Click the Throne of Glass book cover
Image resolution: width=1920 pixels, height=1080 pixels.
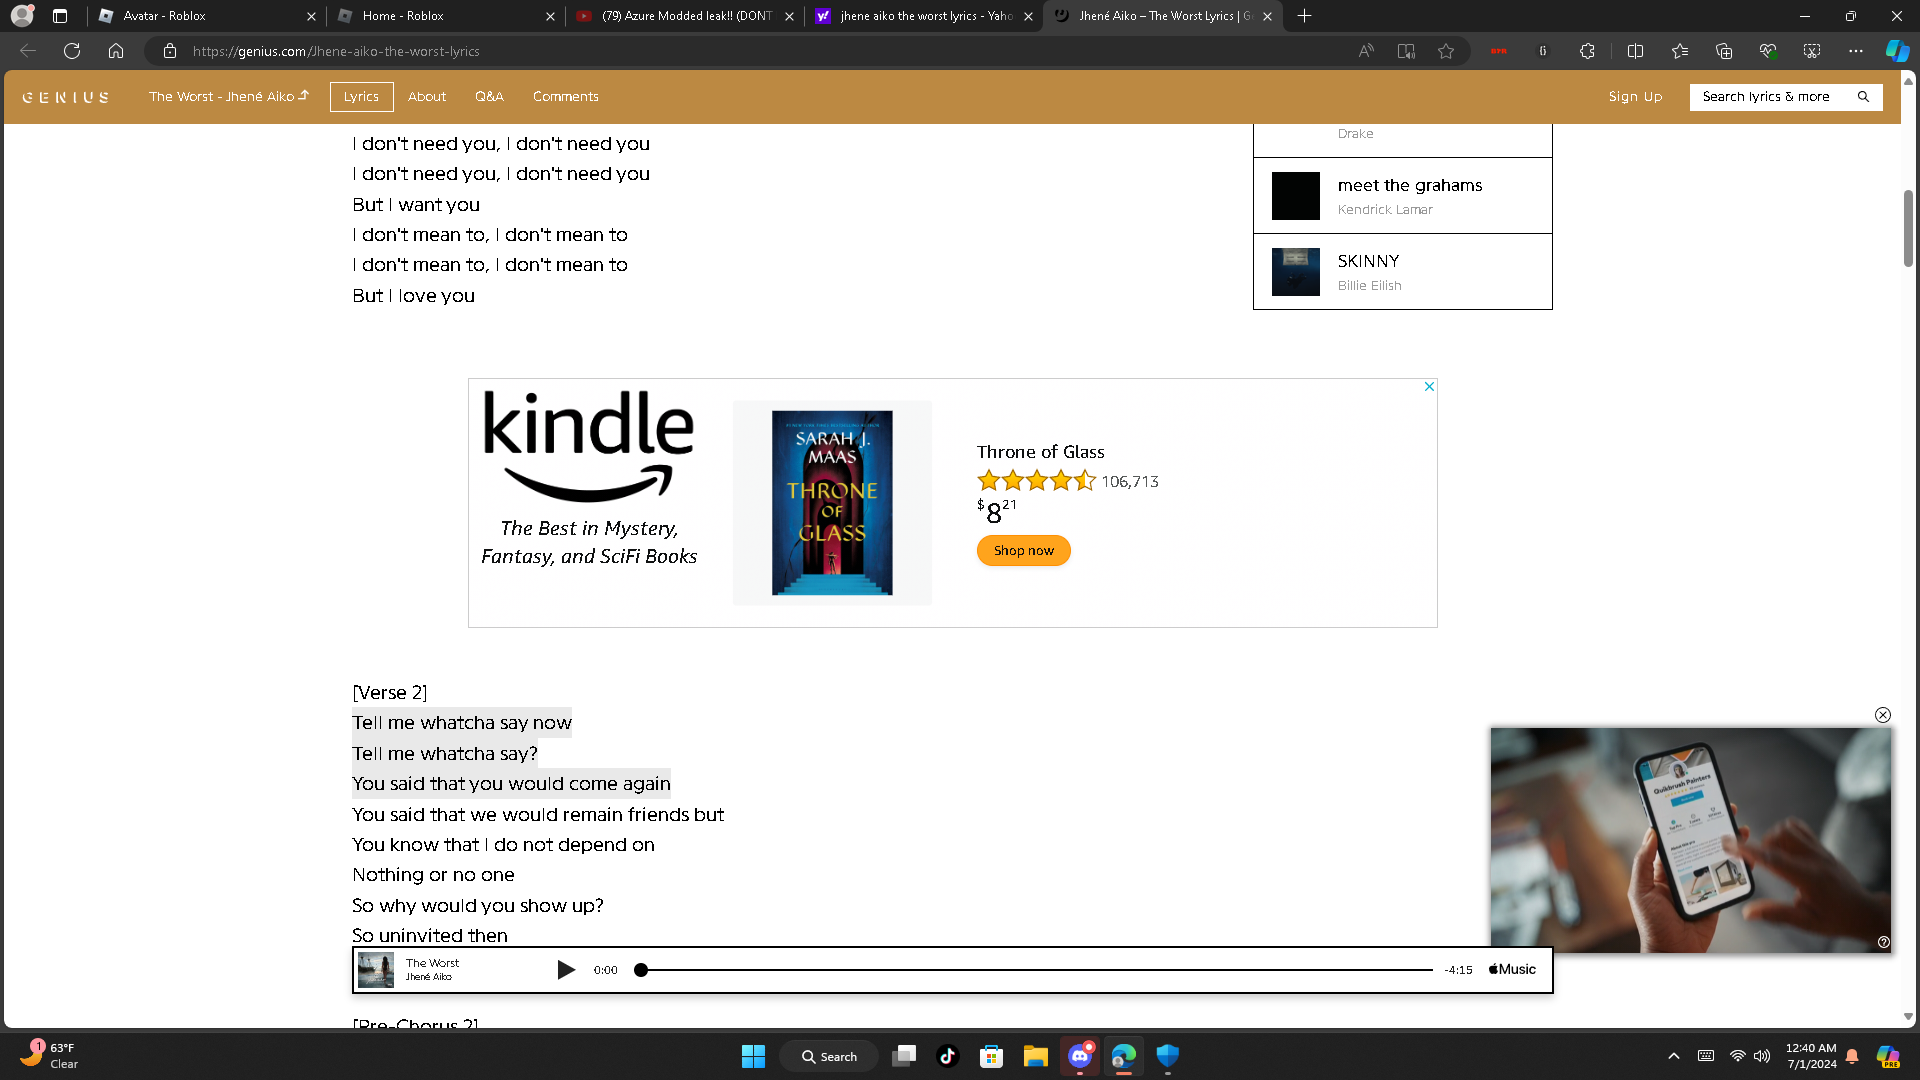point(832,503)
